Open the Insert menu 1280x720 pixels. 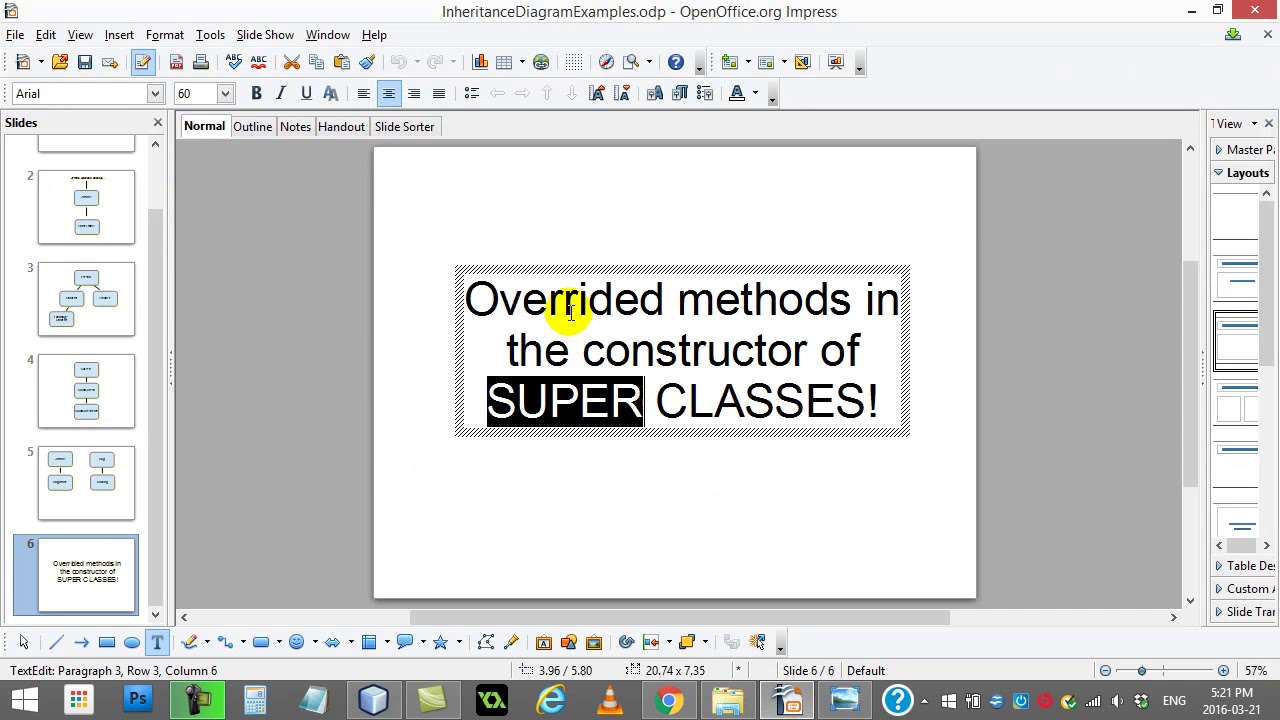point(119,35)
